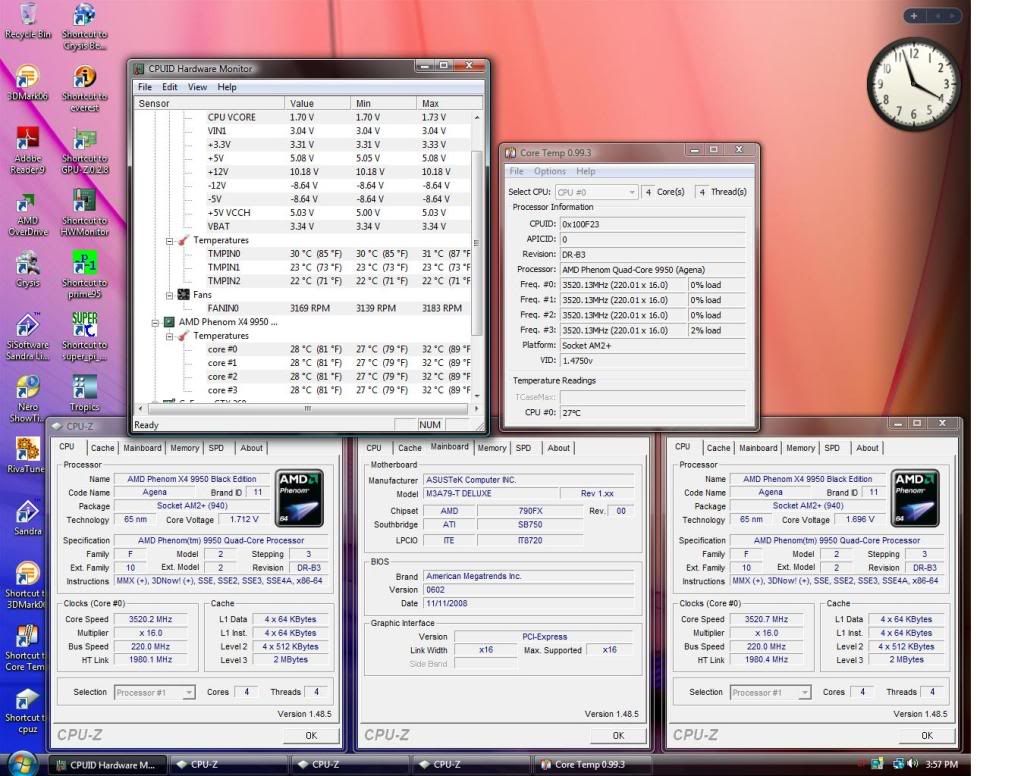Open View menu in CPUID Hardware Monitor
Viewport: 1024px width, 776px height.
[197, 87]
